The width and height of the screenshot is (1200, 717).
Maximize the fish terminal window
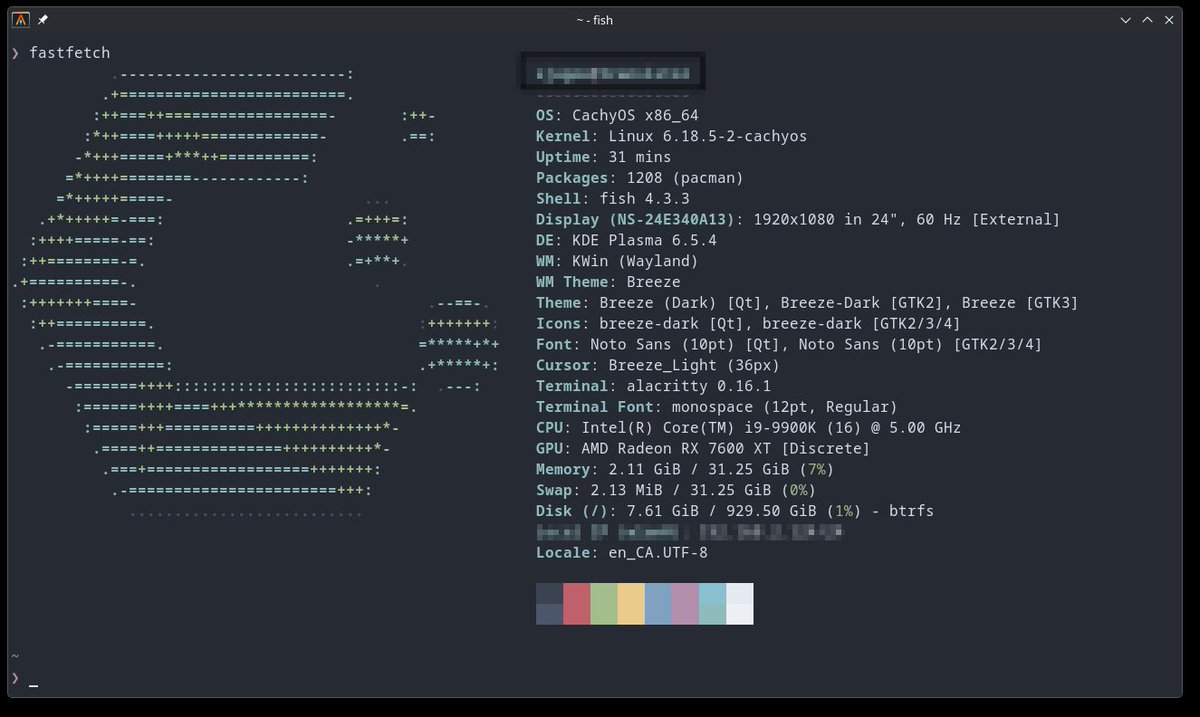tap(1149, 19)
